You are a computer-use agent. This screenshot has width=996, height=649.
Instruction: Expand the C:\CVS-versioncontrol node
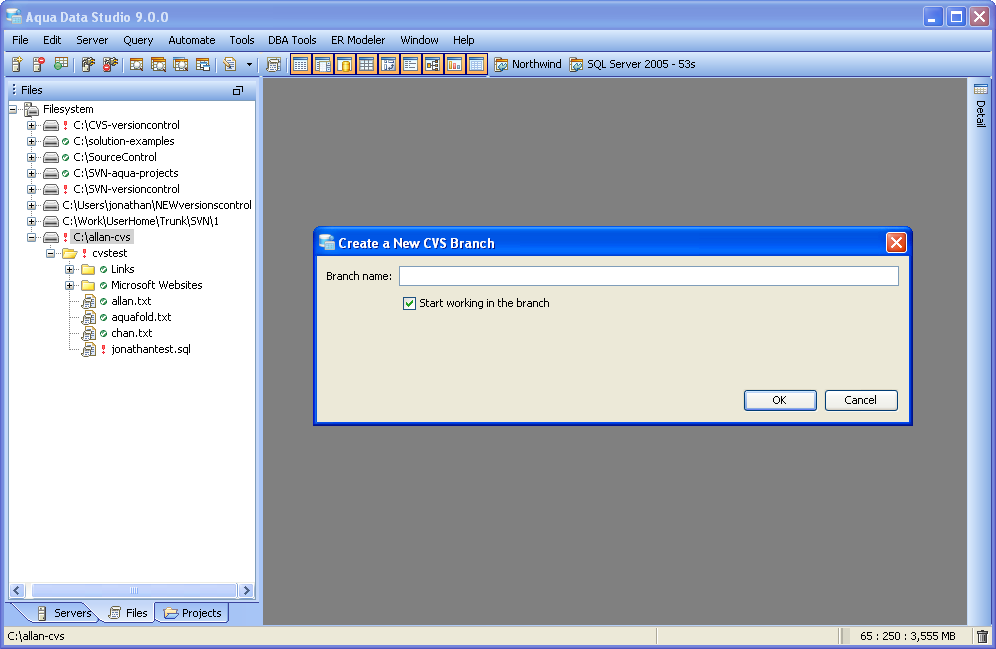click(31, 125)
